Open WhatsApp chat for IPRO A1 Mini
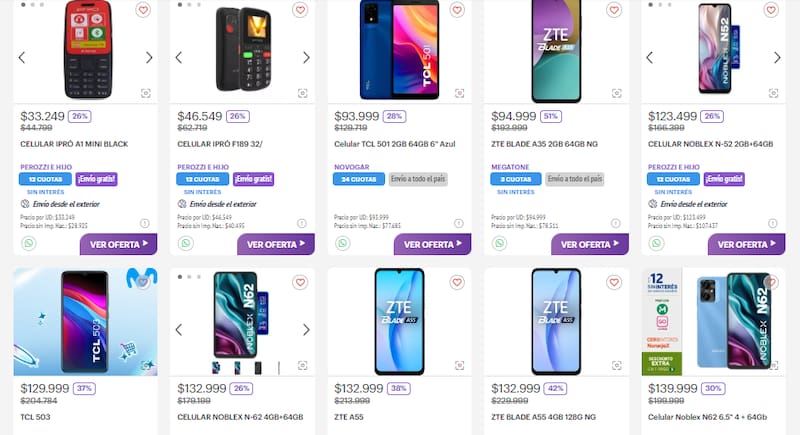This screenshot has width=800, height=435. 28,243
